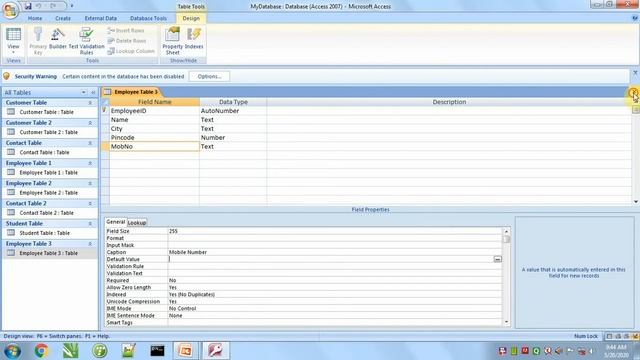Click the MobNo field name cell

click(x=154, y=147)
